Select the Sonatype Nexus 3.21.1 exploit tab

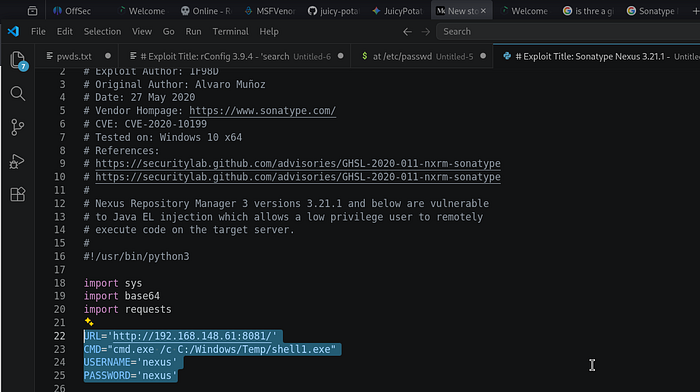coord(597,56)
